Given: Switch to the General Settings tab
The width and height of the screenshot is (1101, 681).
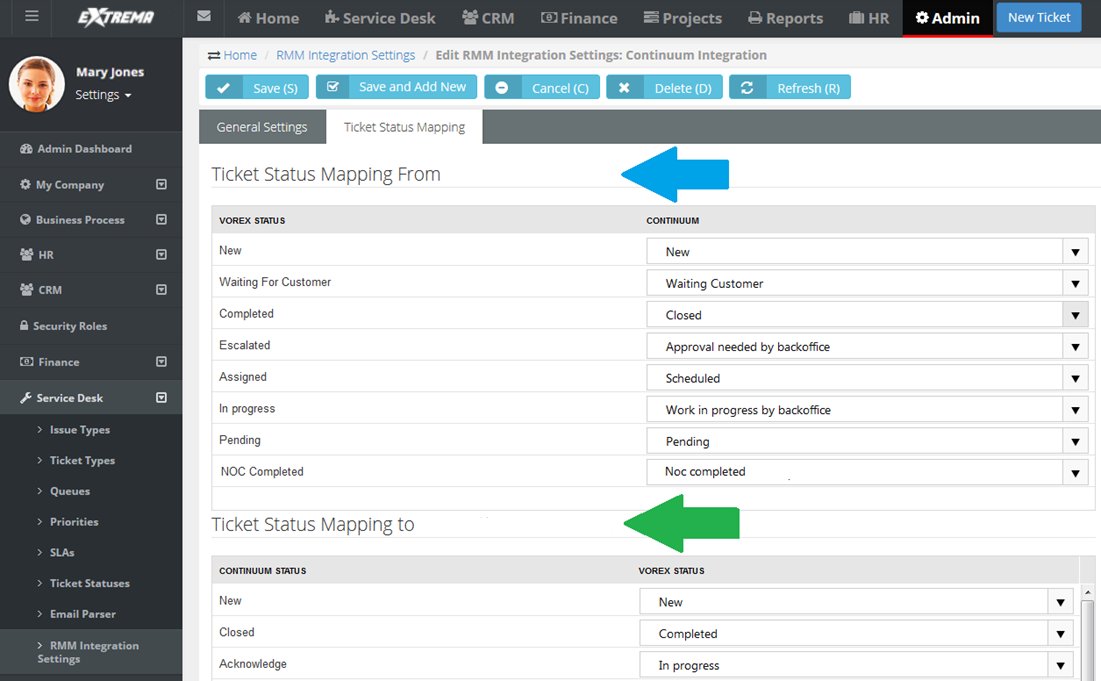Looking at the screenshot, I should [x=262, y=127].
